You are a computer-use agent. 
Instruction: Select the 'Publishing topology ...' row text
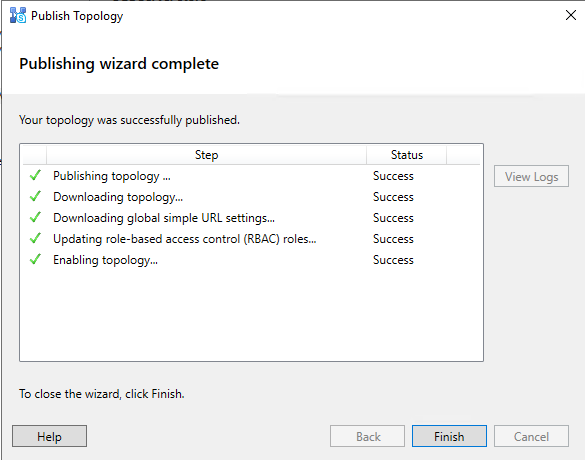click(112, 176)
